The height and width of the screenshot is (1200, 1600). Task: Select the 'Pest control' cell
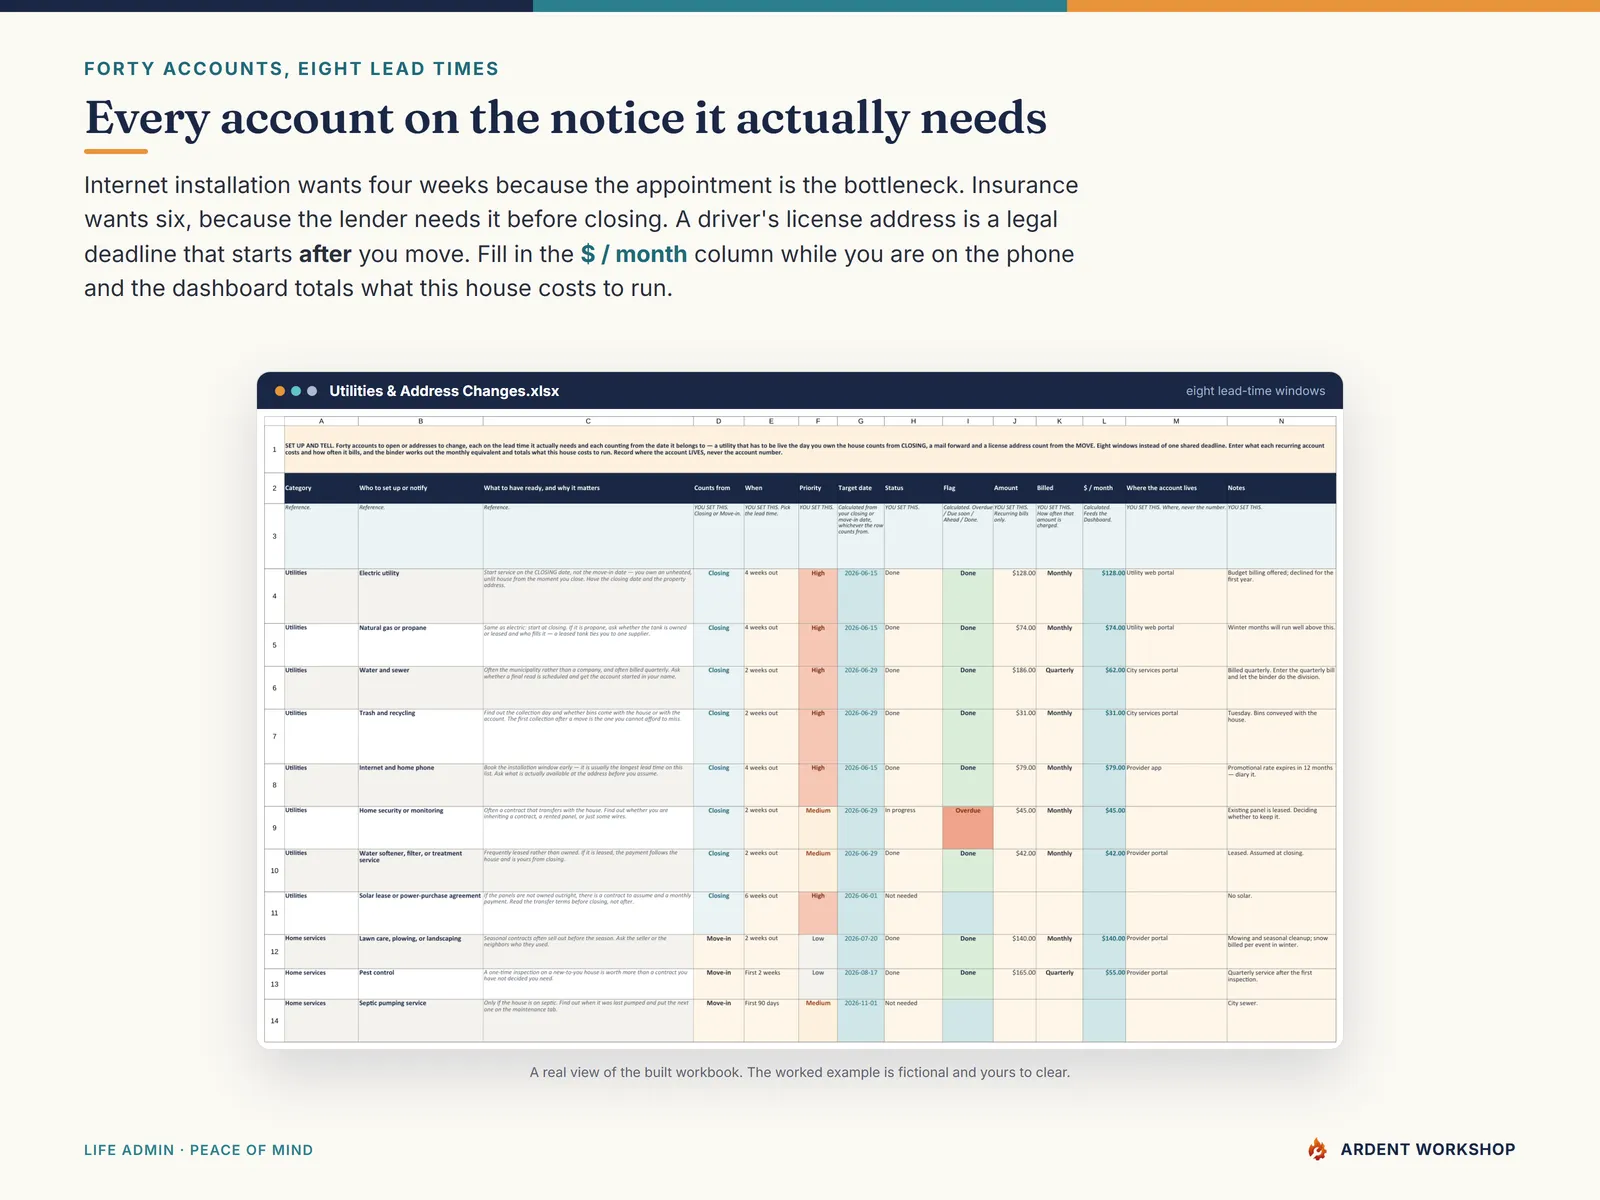(420, 984)
